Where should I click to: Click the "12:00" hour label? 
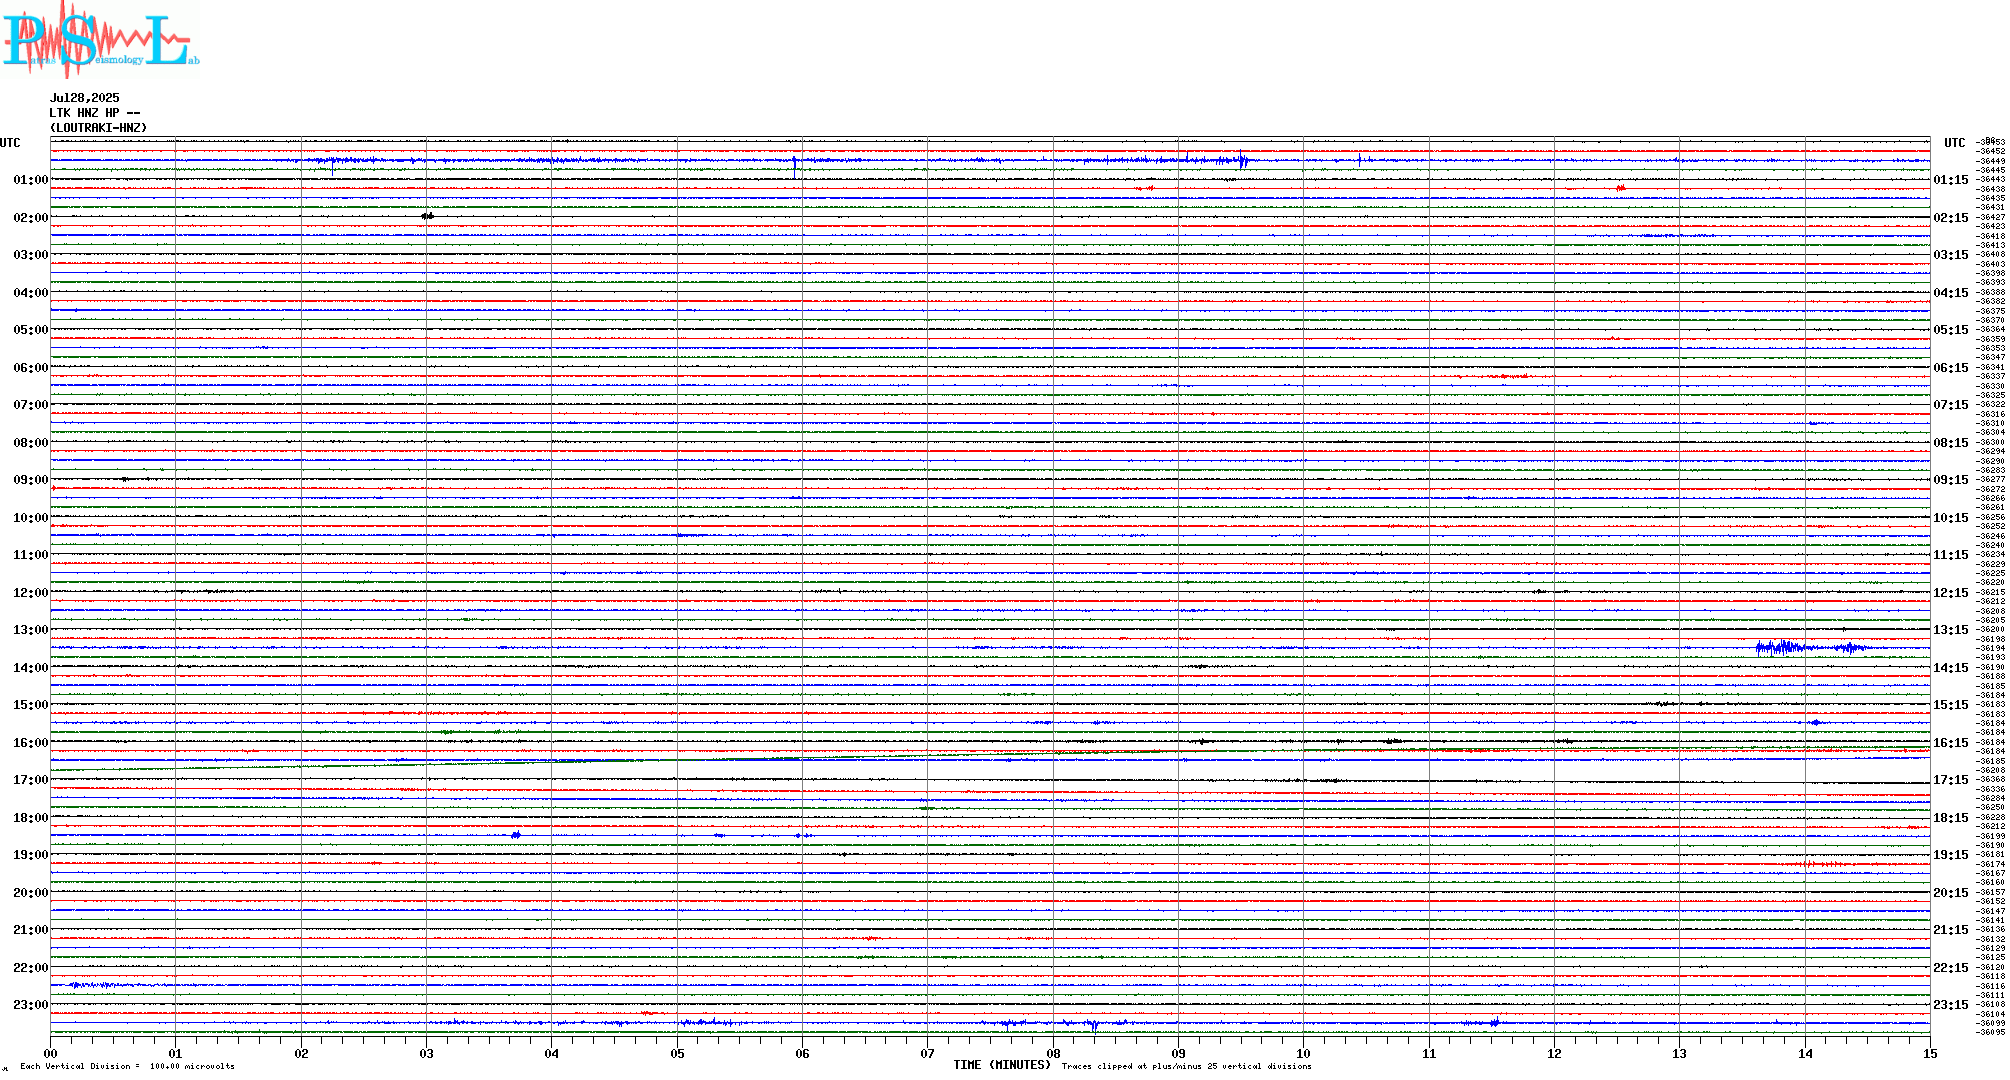click(30, 593)
